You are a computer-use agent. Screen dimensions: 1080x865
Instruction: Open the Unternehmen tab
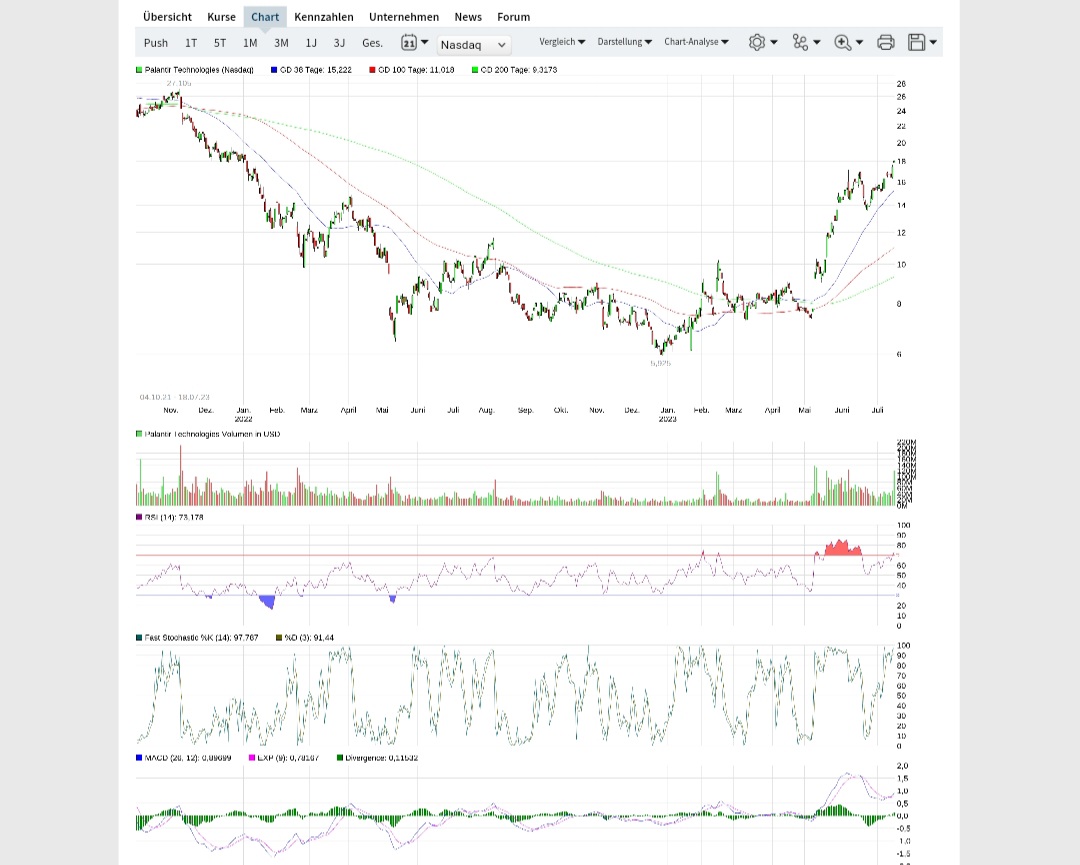404,17
